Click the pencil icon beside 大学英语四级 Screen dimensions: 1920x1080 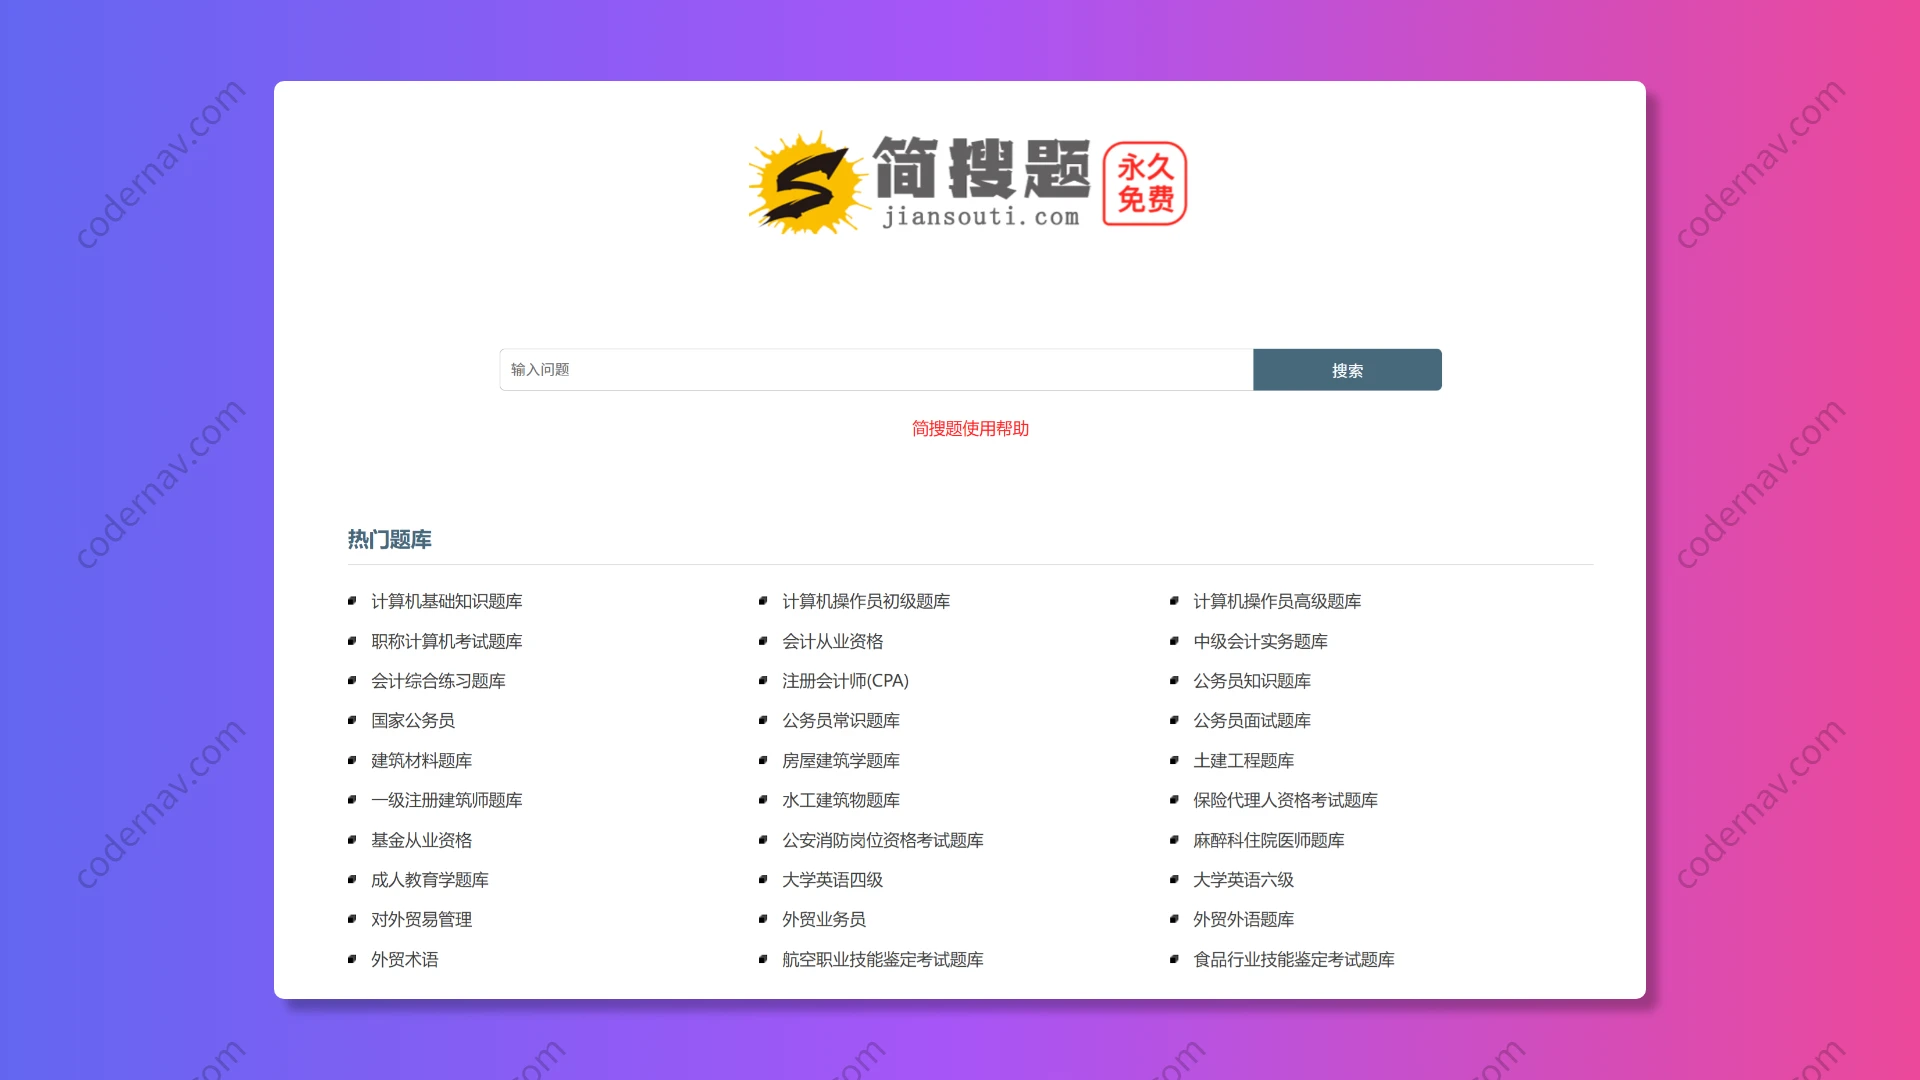click(x=763, y=880)
